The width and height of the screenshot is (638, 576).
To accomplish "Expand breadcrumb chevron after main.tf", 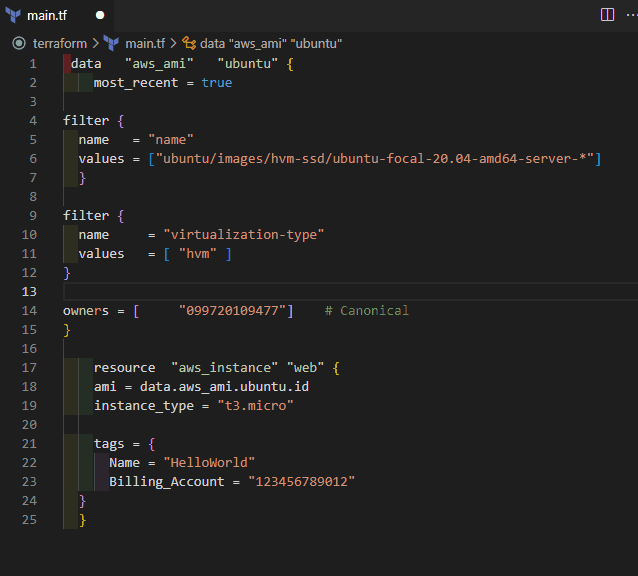I will (x=173, y=43).
